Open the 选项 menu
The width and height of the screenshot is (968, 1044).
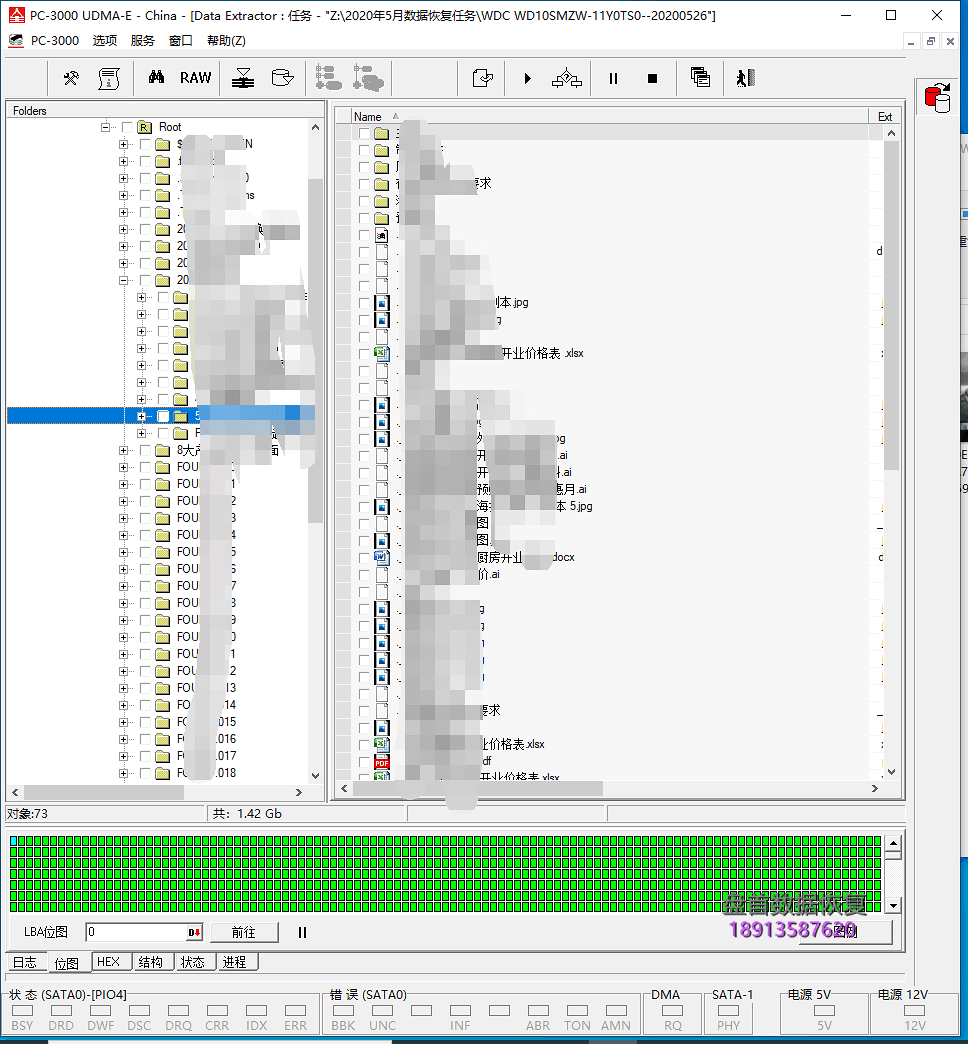click(x=105, y=41)
